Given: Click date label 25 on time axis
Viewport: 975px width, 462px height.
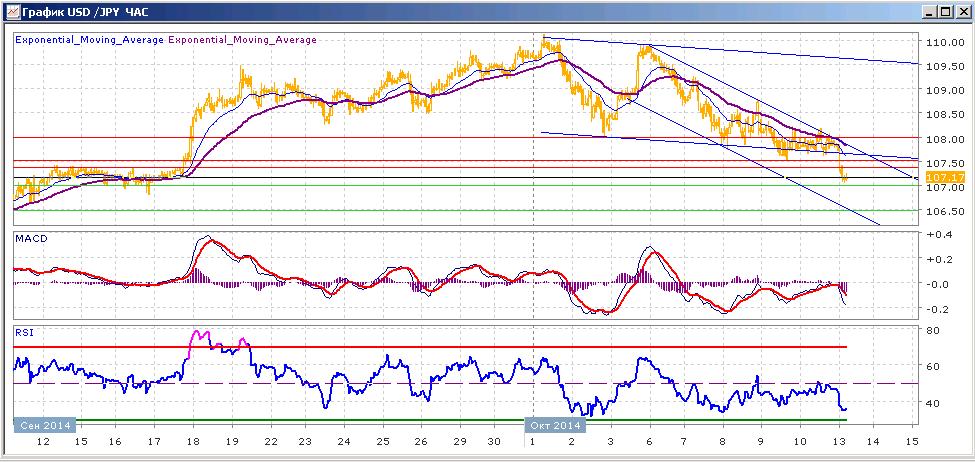Looking at the screenshot, I should 382,441.
